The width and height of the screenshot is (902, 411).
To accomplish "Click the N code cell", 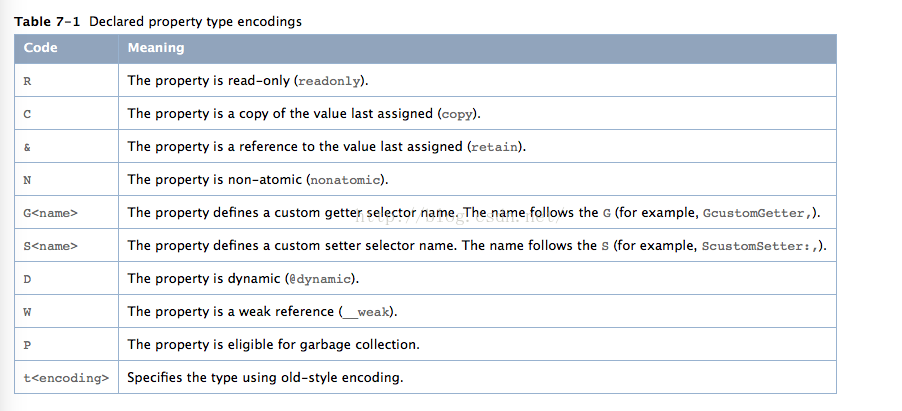I will click(x=27, y=180).
